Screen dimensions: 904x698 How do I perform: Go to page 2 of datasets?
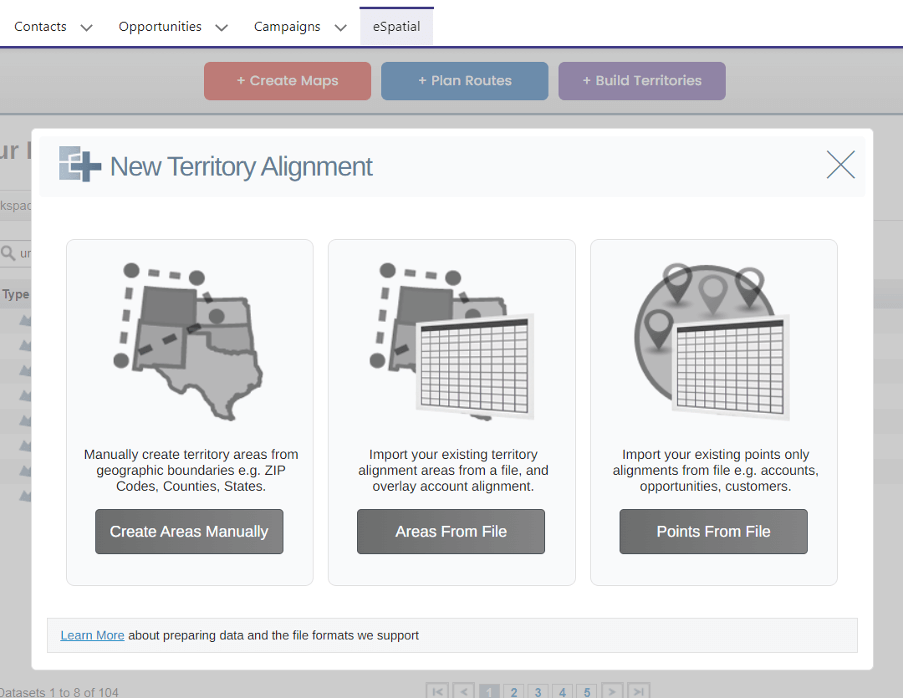tap(514, 691)
